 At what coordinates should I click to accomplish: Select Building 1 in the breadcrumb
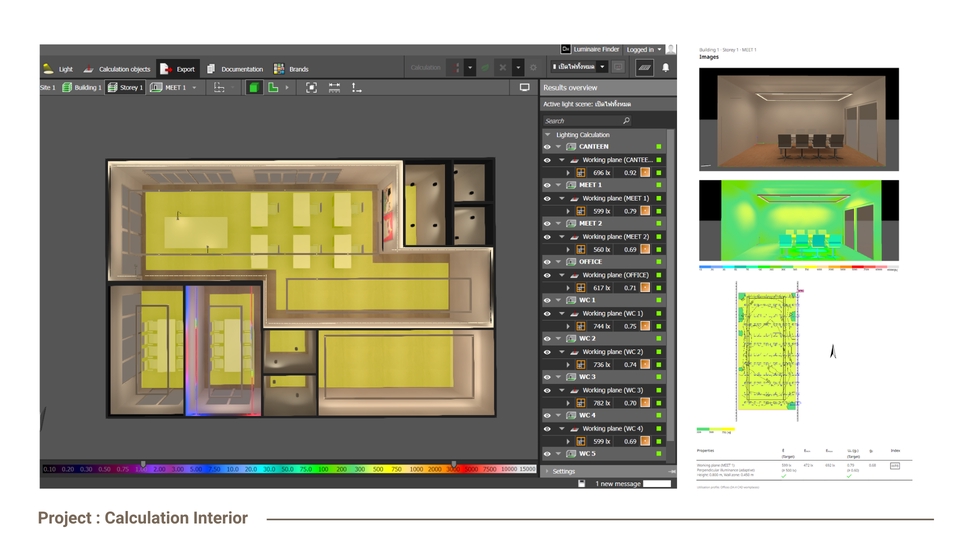(81, 88)
